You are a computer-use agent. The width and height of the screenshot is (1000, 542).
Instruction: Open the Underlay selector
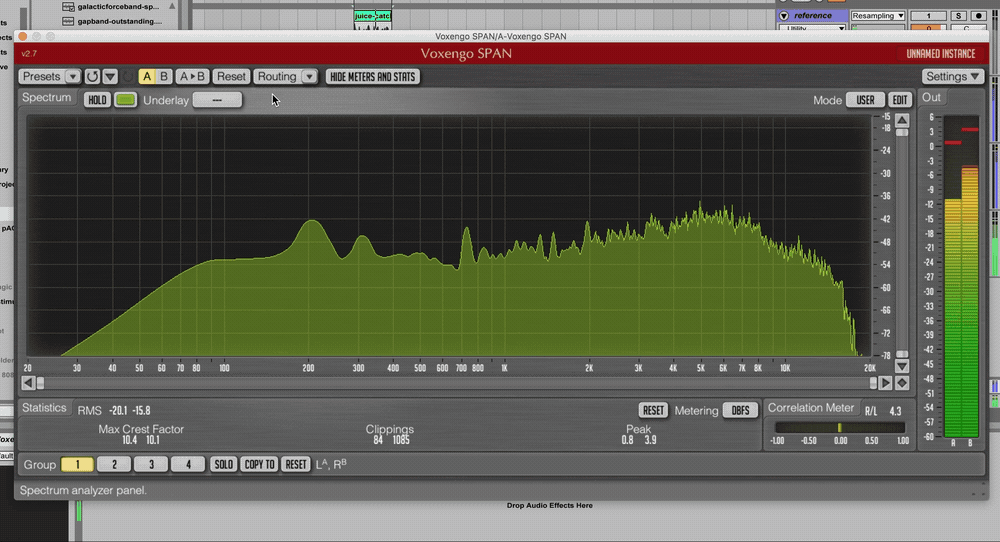coord(217,100)
